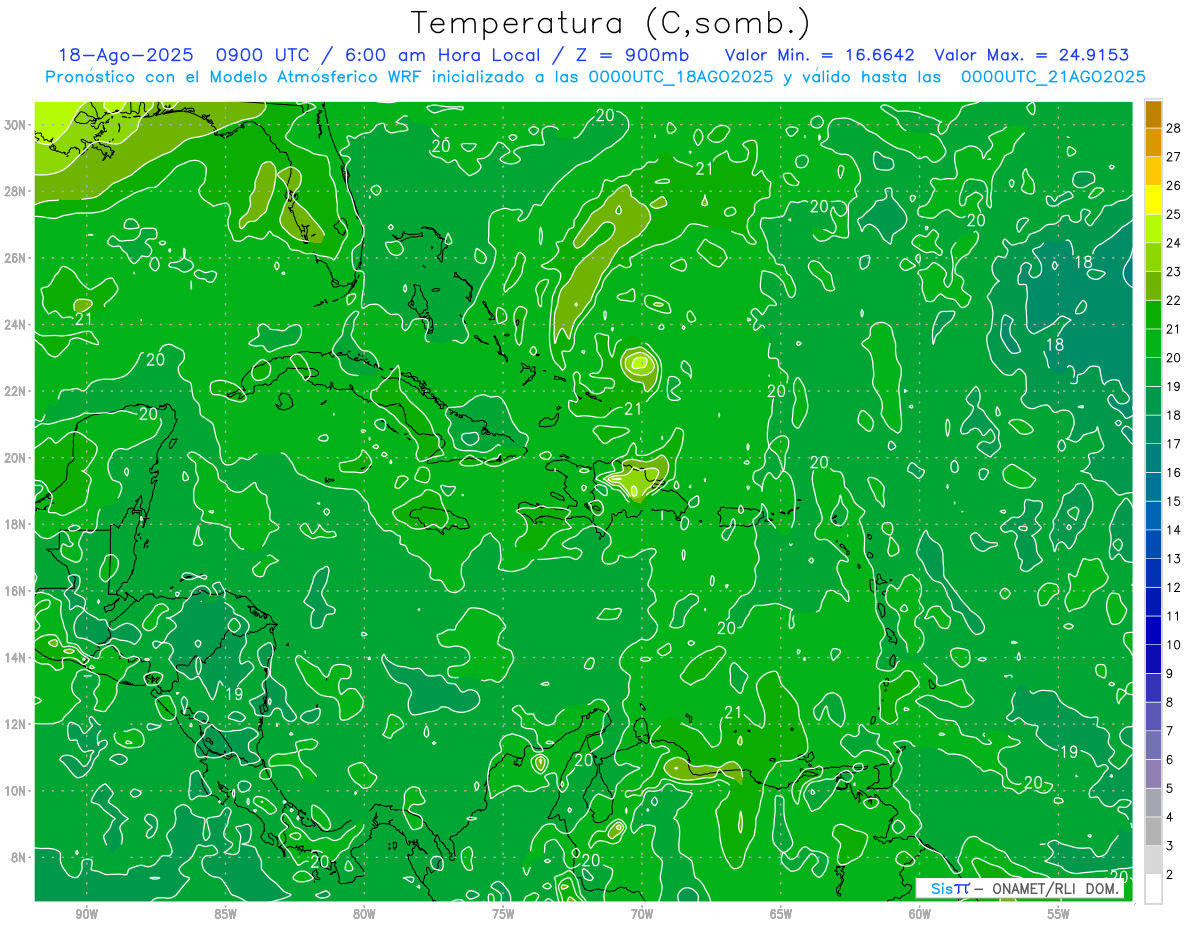Click the "30N" latitude axis label
1200x927 pixels.
[x=17, y=125]
